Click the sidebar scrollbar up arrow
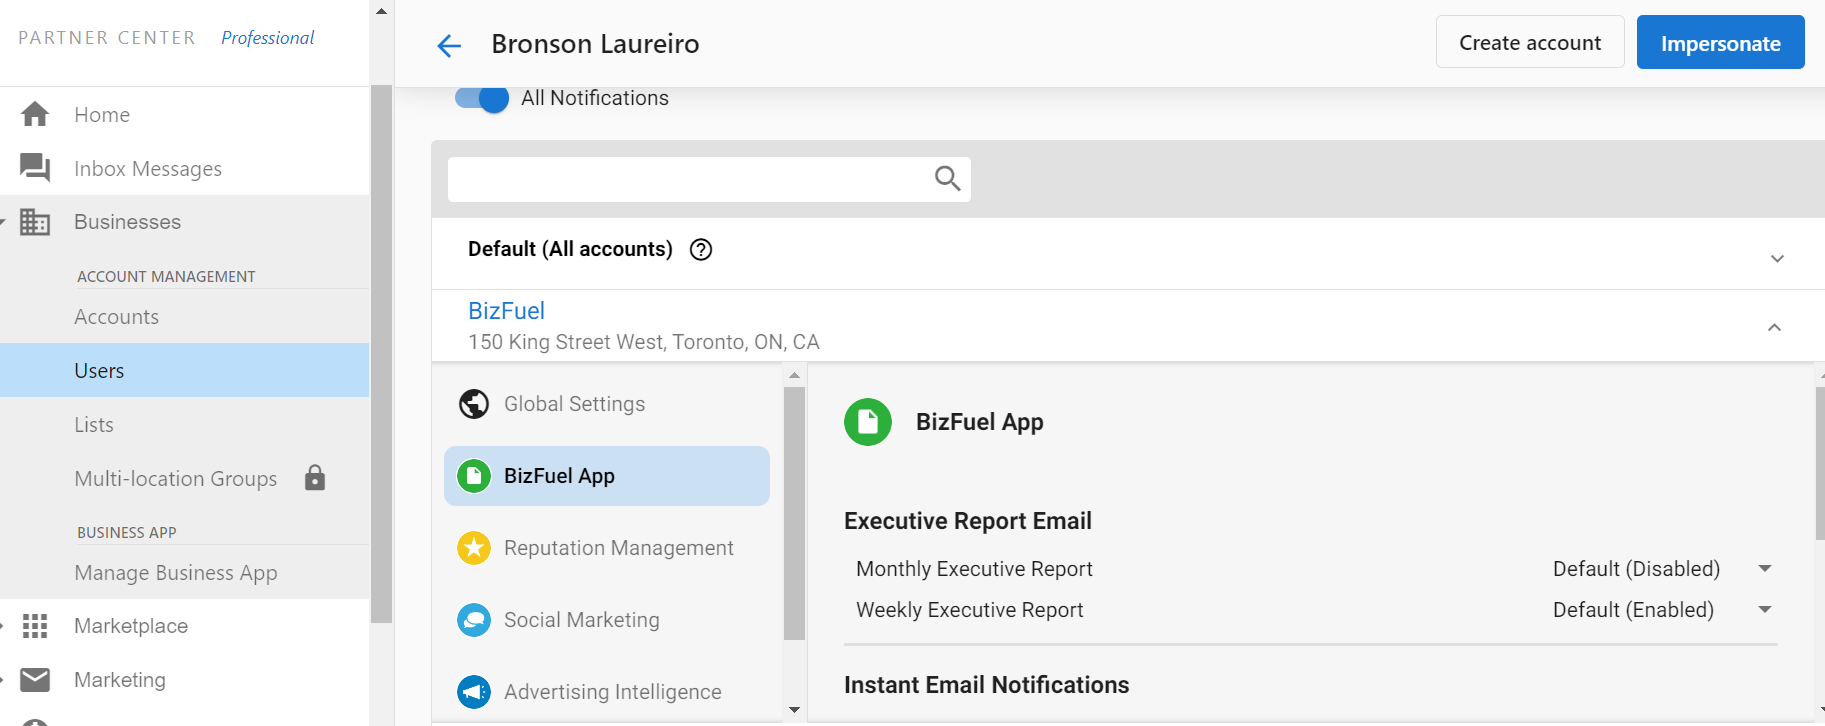This screenshot has height=726, width=1825. coord(381,11)
